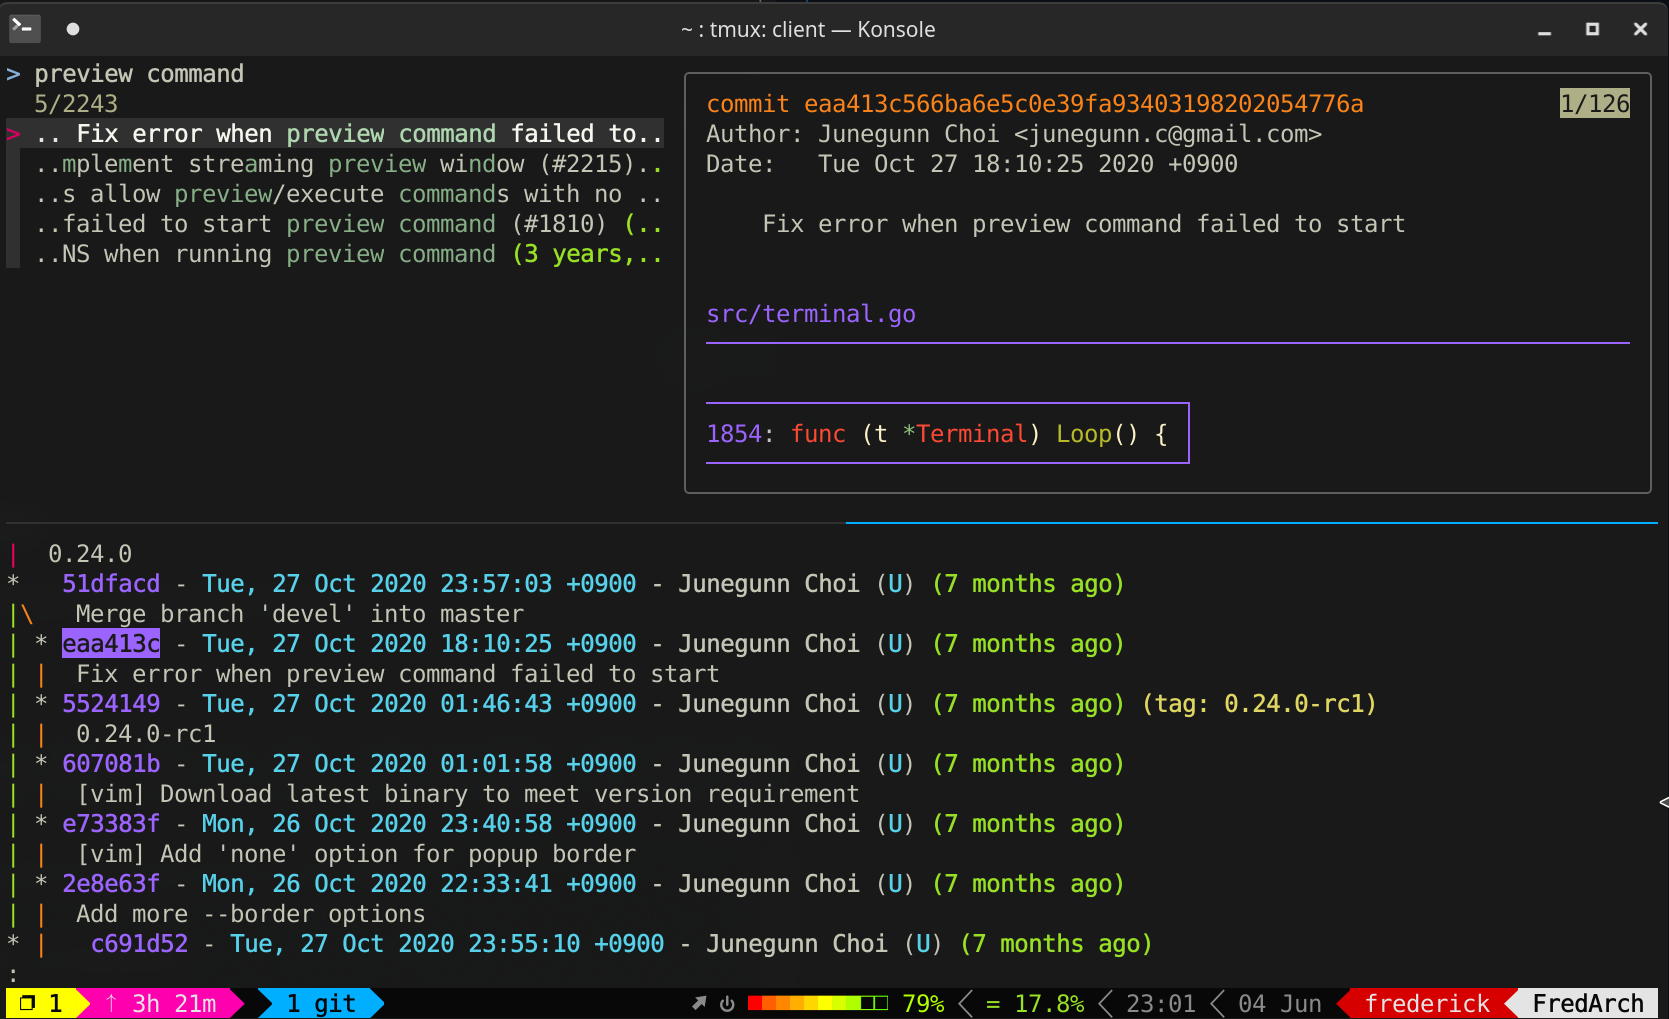Click commit hash '5524149' in git log
The height and width of the screenshot is (1019, 1669).
click(111, 704)
